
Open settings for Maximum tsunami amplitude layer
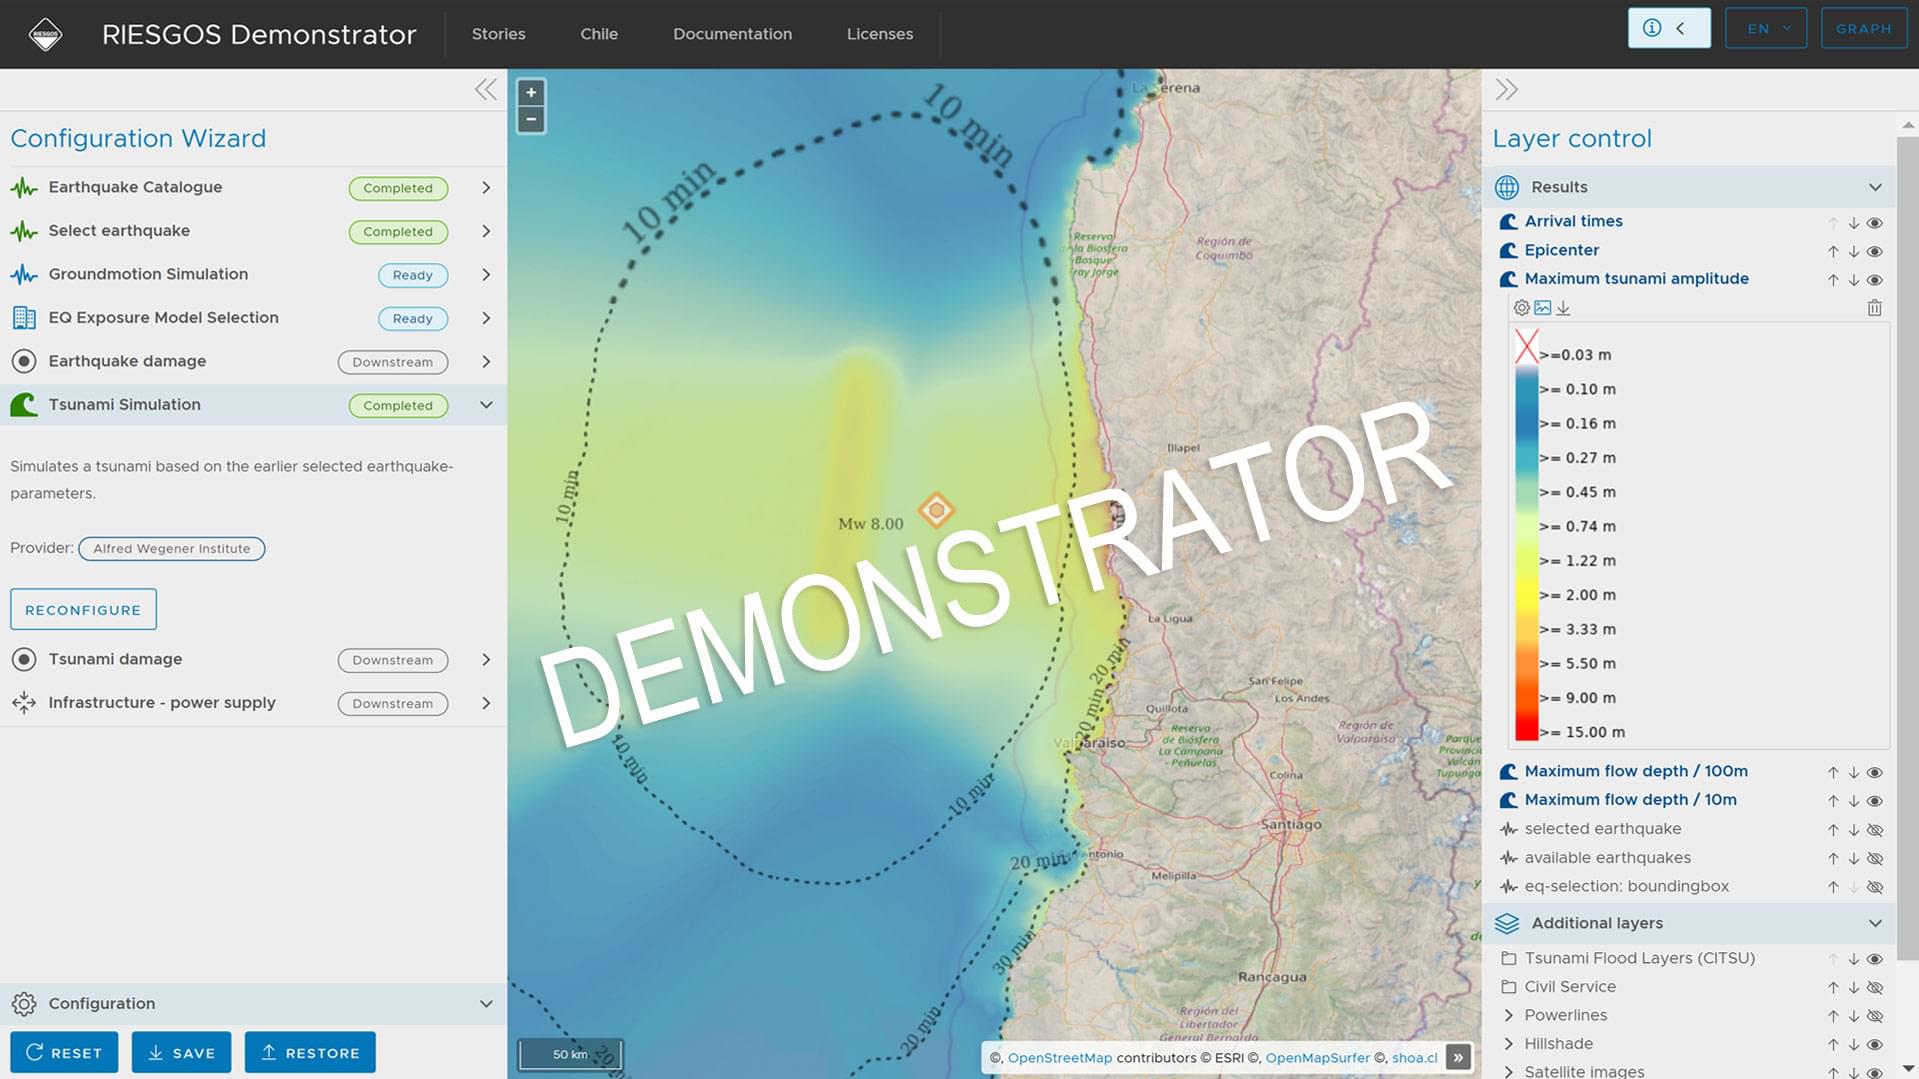click(1521, 308)
